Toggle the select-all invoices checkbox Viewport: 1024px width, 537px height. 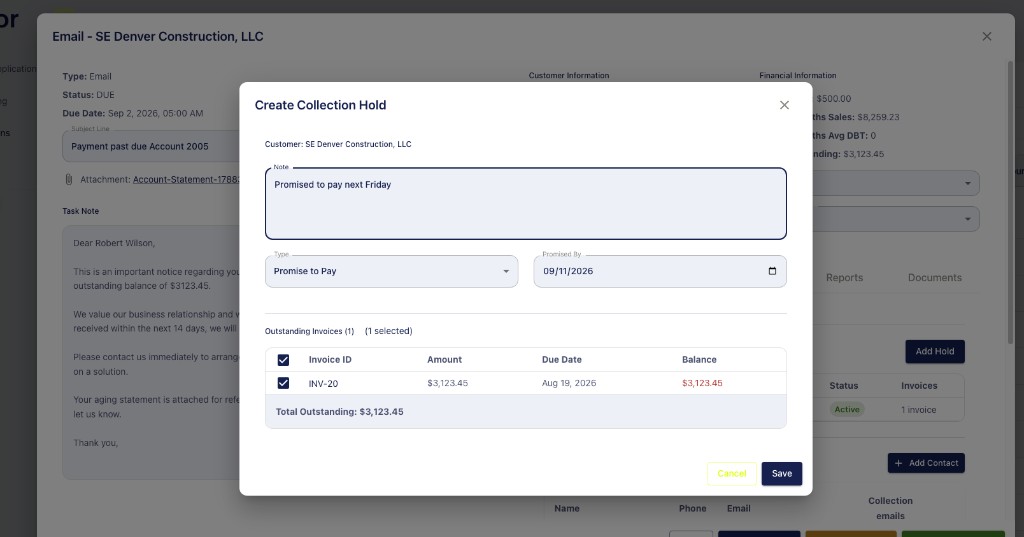tap(283, 360)
